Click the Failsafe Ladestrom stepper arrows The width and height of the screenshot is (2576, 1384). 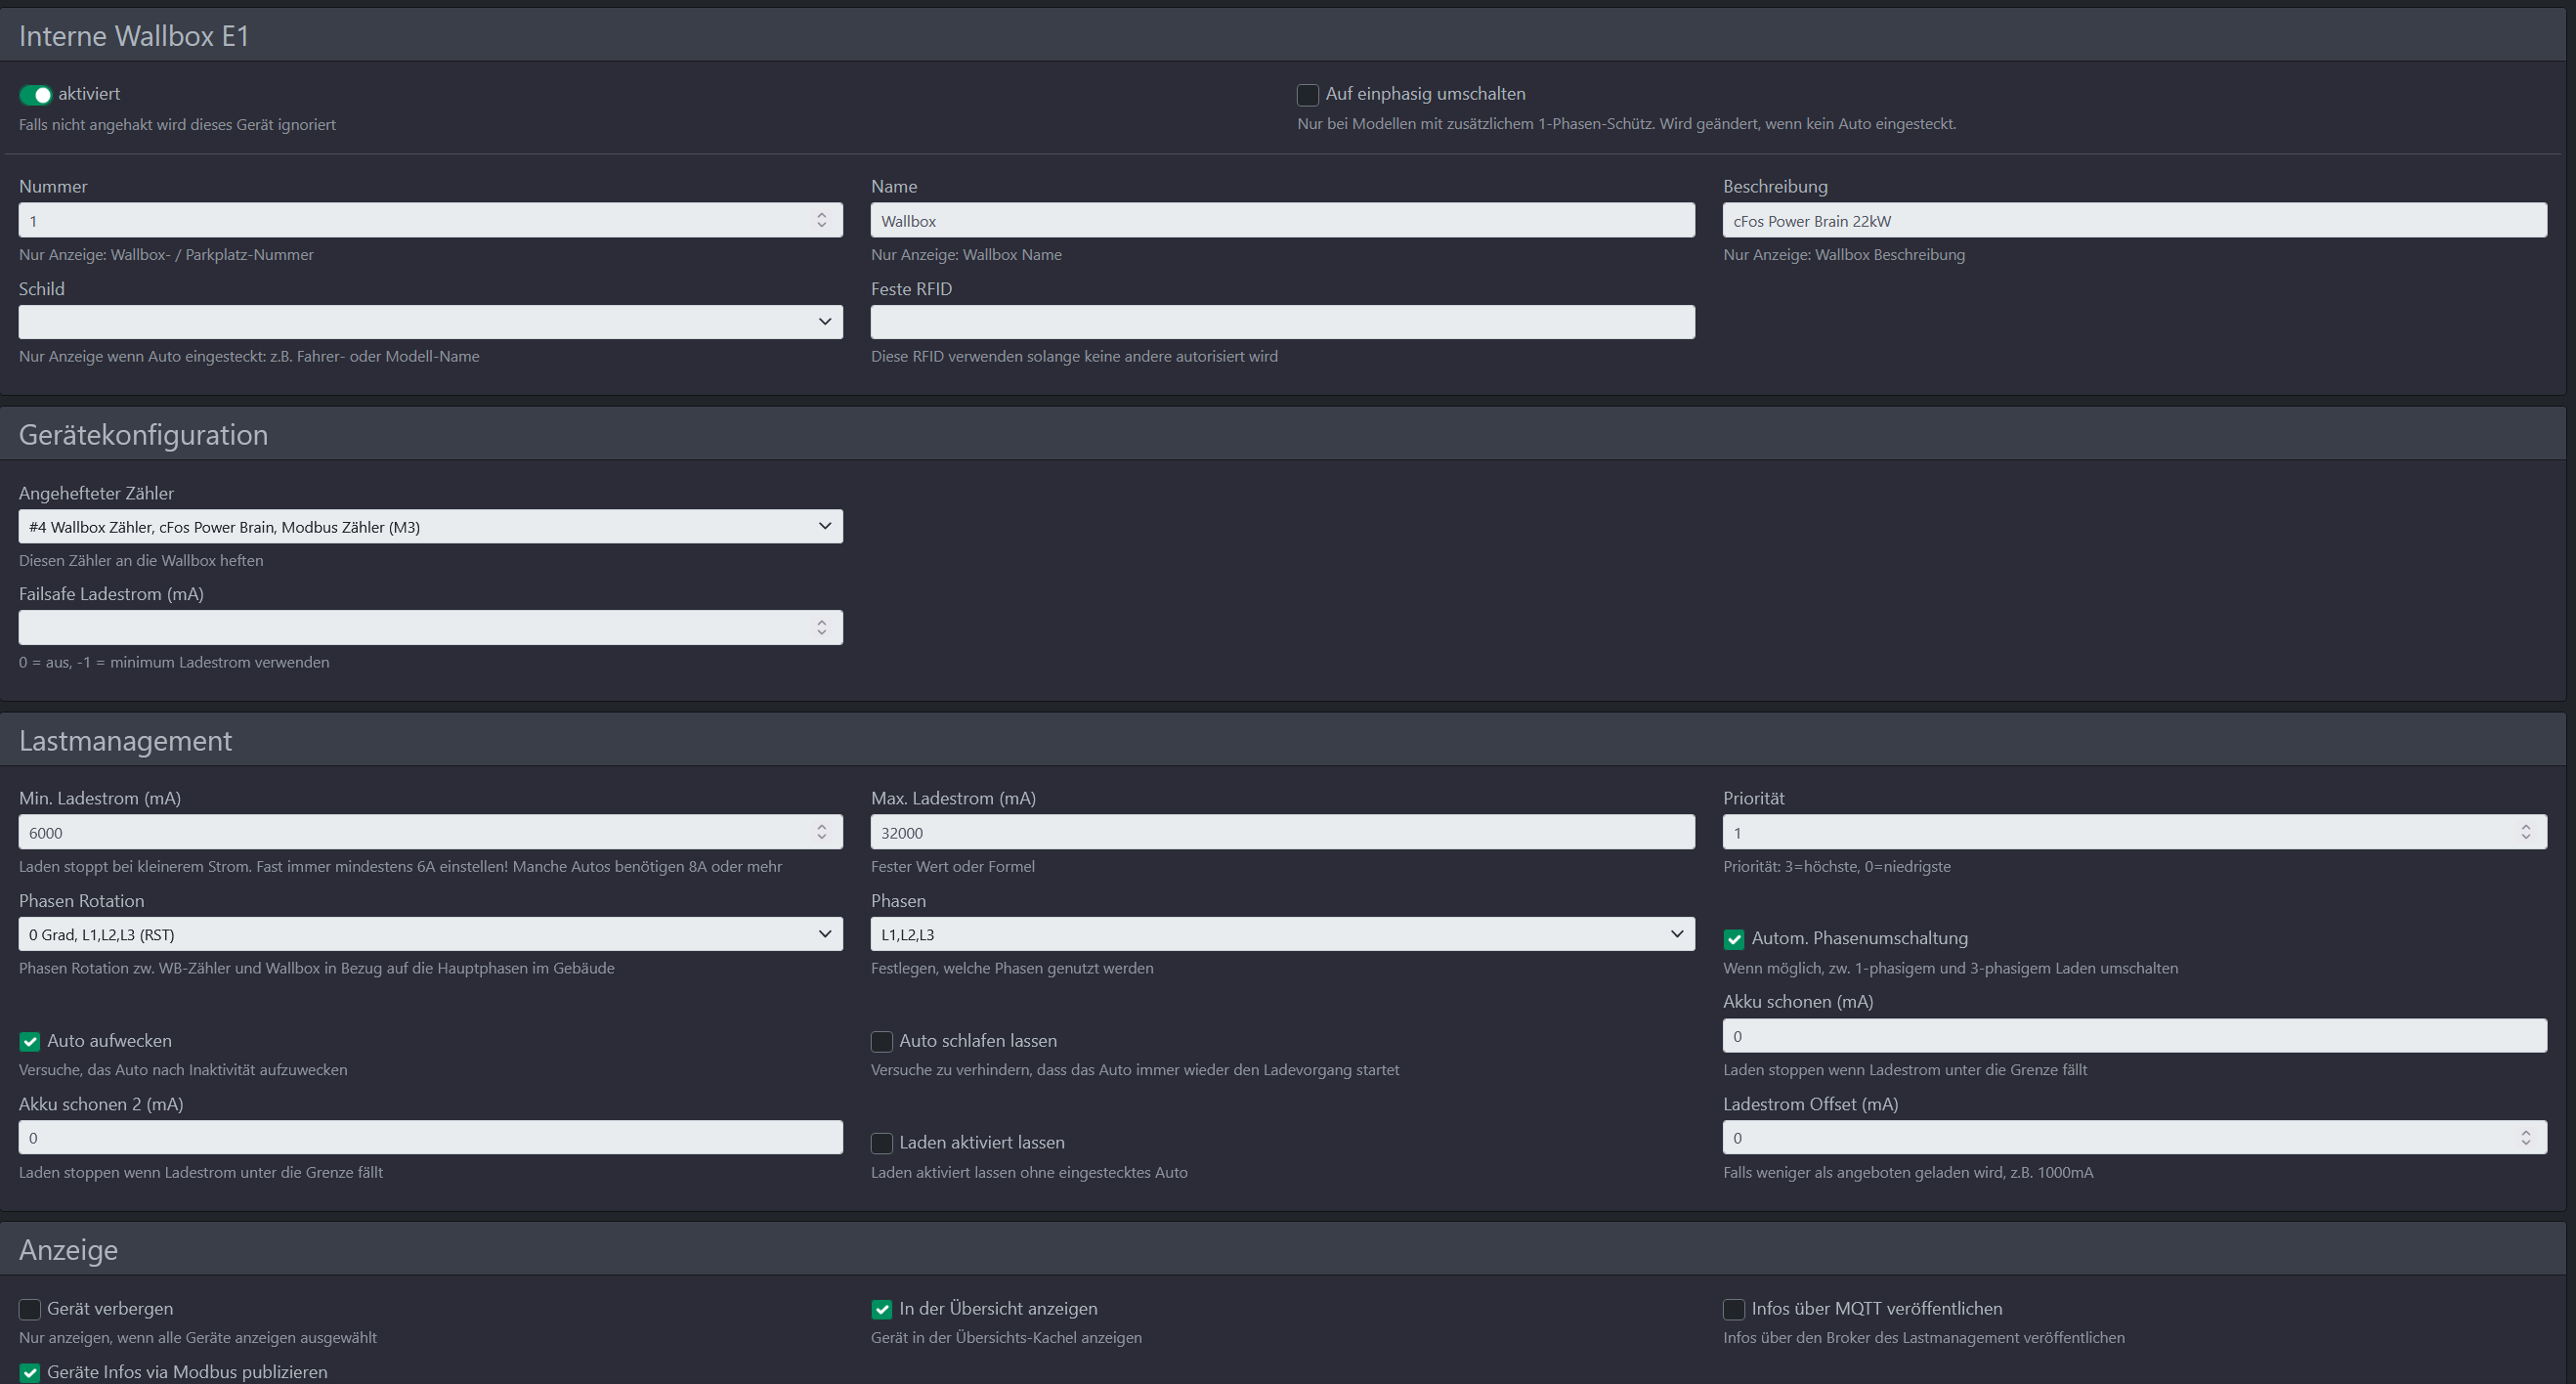pyautogui.click(x=822, y=628)
